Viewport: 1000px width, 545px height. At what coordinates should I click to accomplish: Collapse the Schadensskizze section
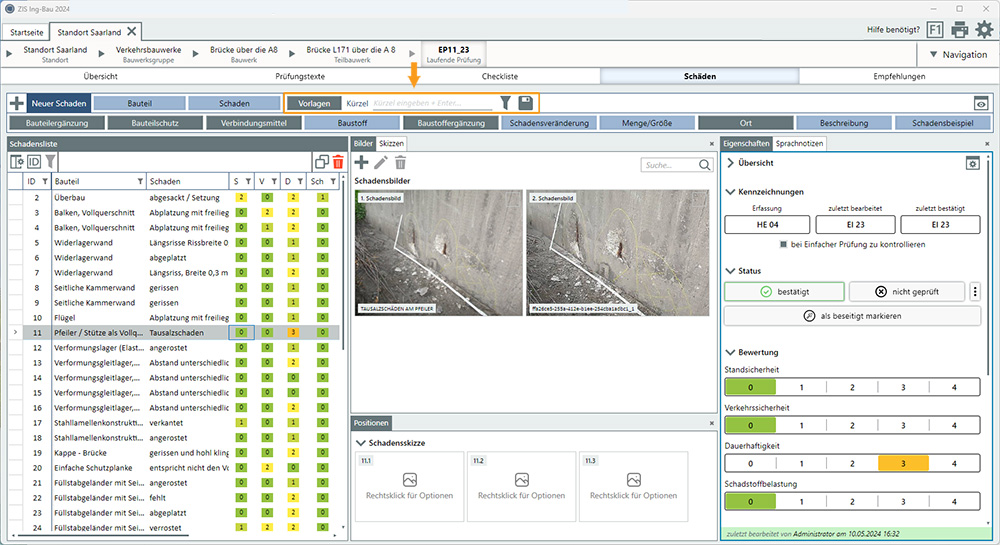tap(361, 441)
